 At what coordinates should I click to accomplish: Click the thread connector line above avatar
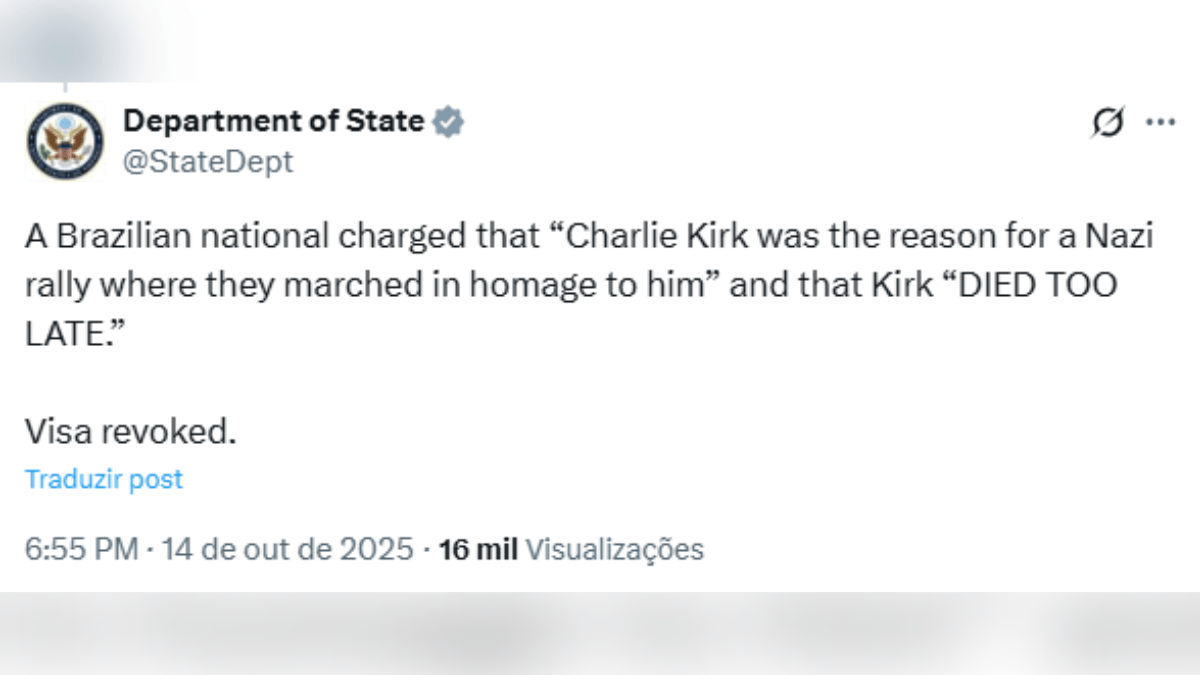pos(65,88)
